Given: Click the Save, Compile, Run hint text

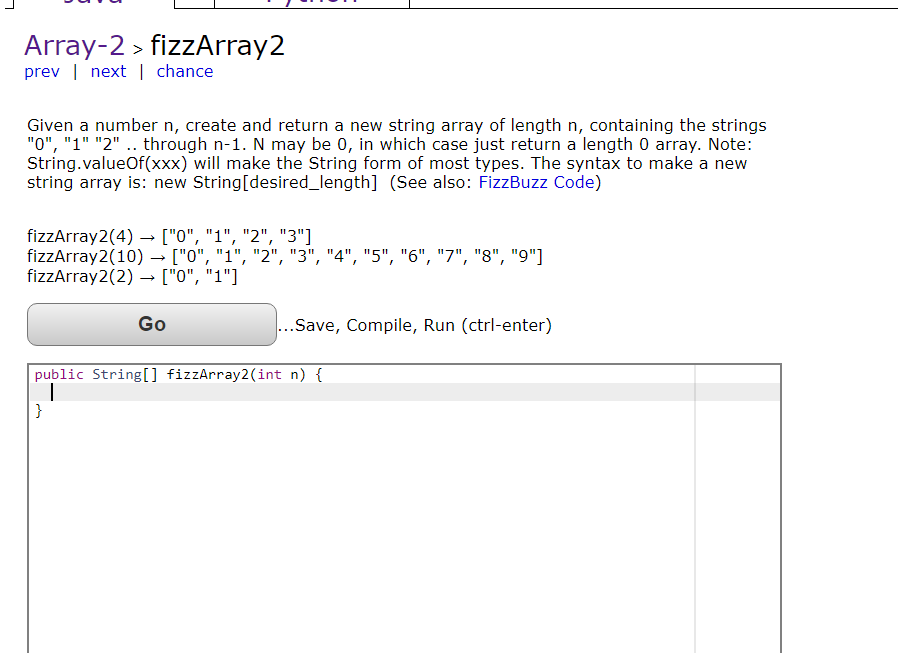Looking at the screenshot, I should click(415, 325).
